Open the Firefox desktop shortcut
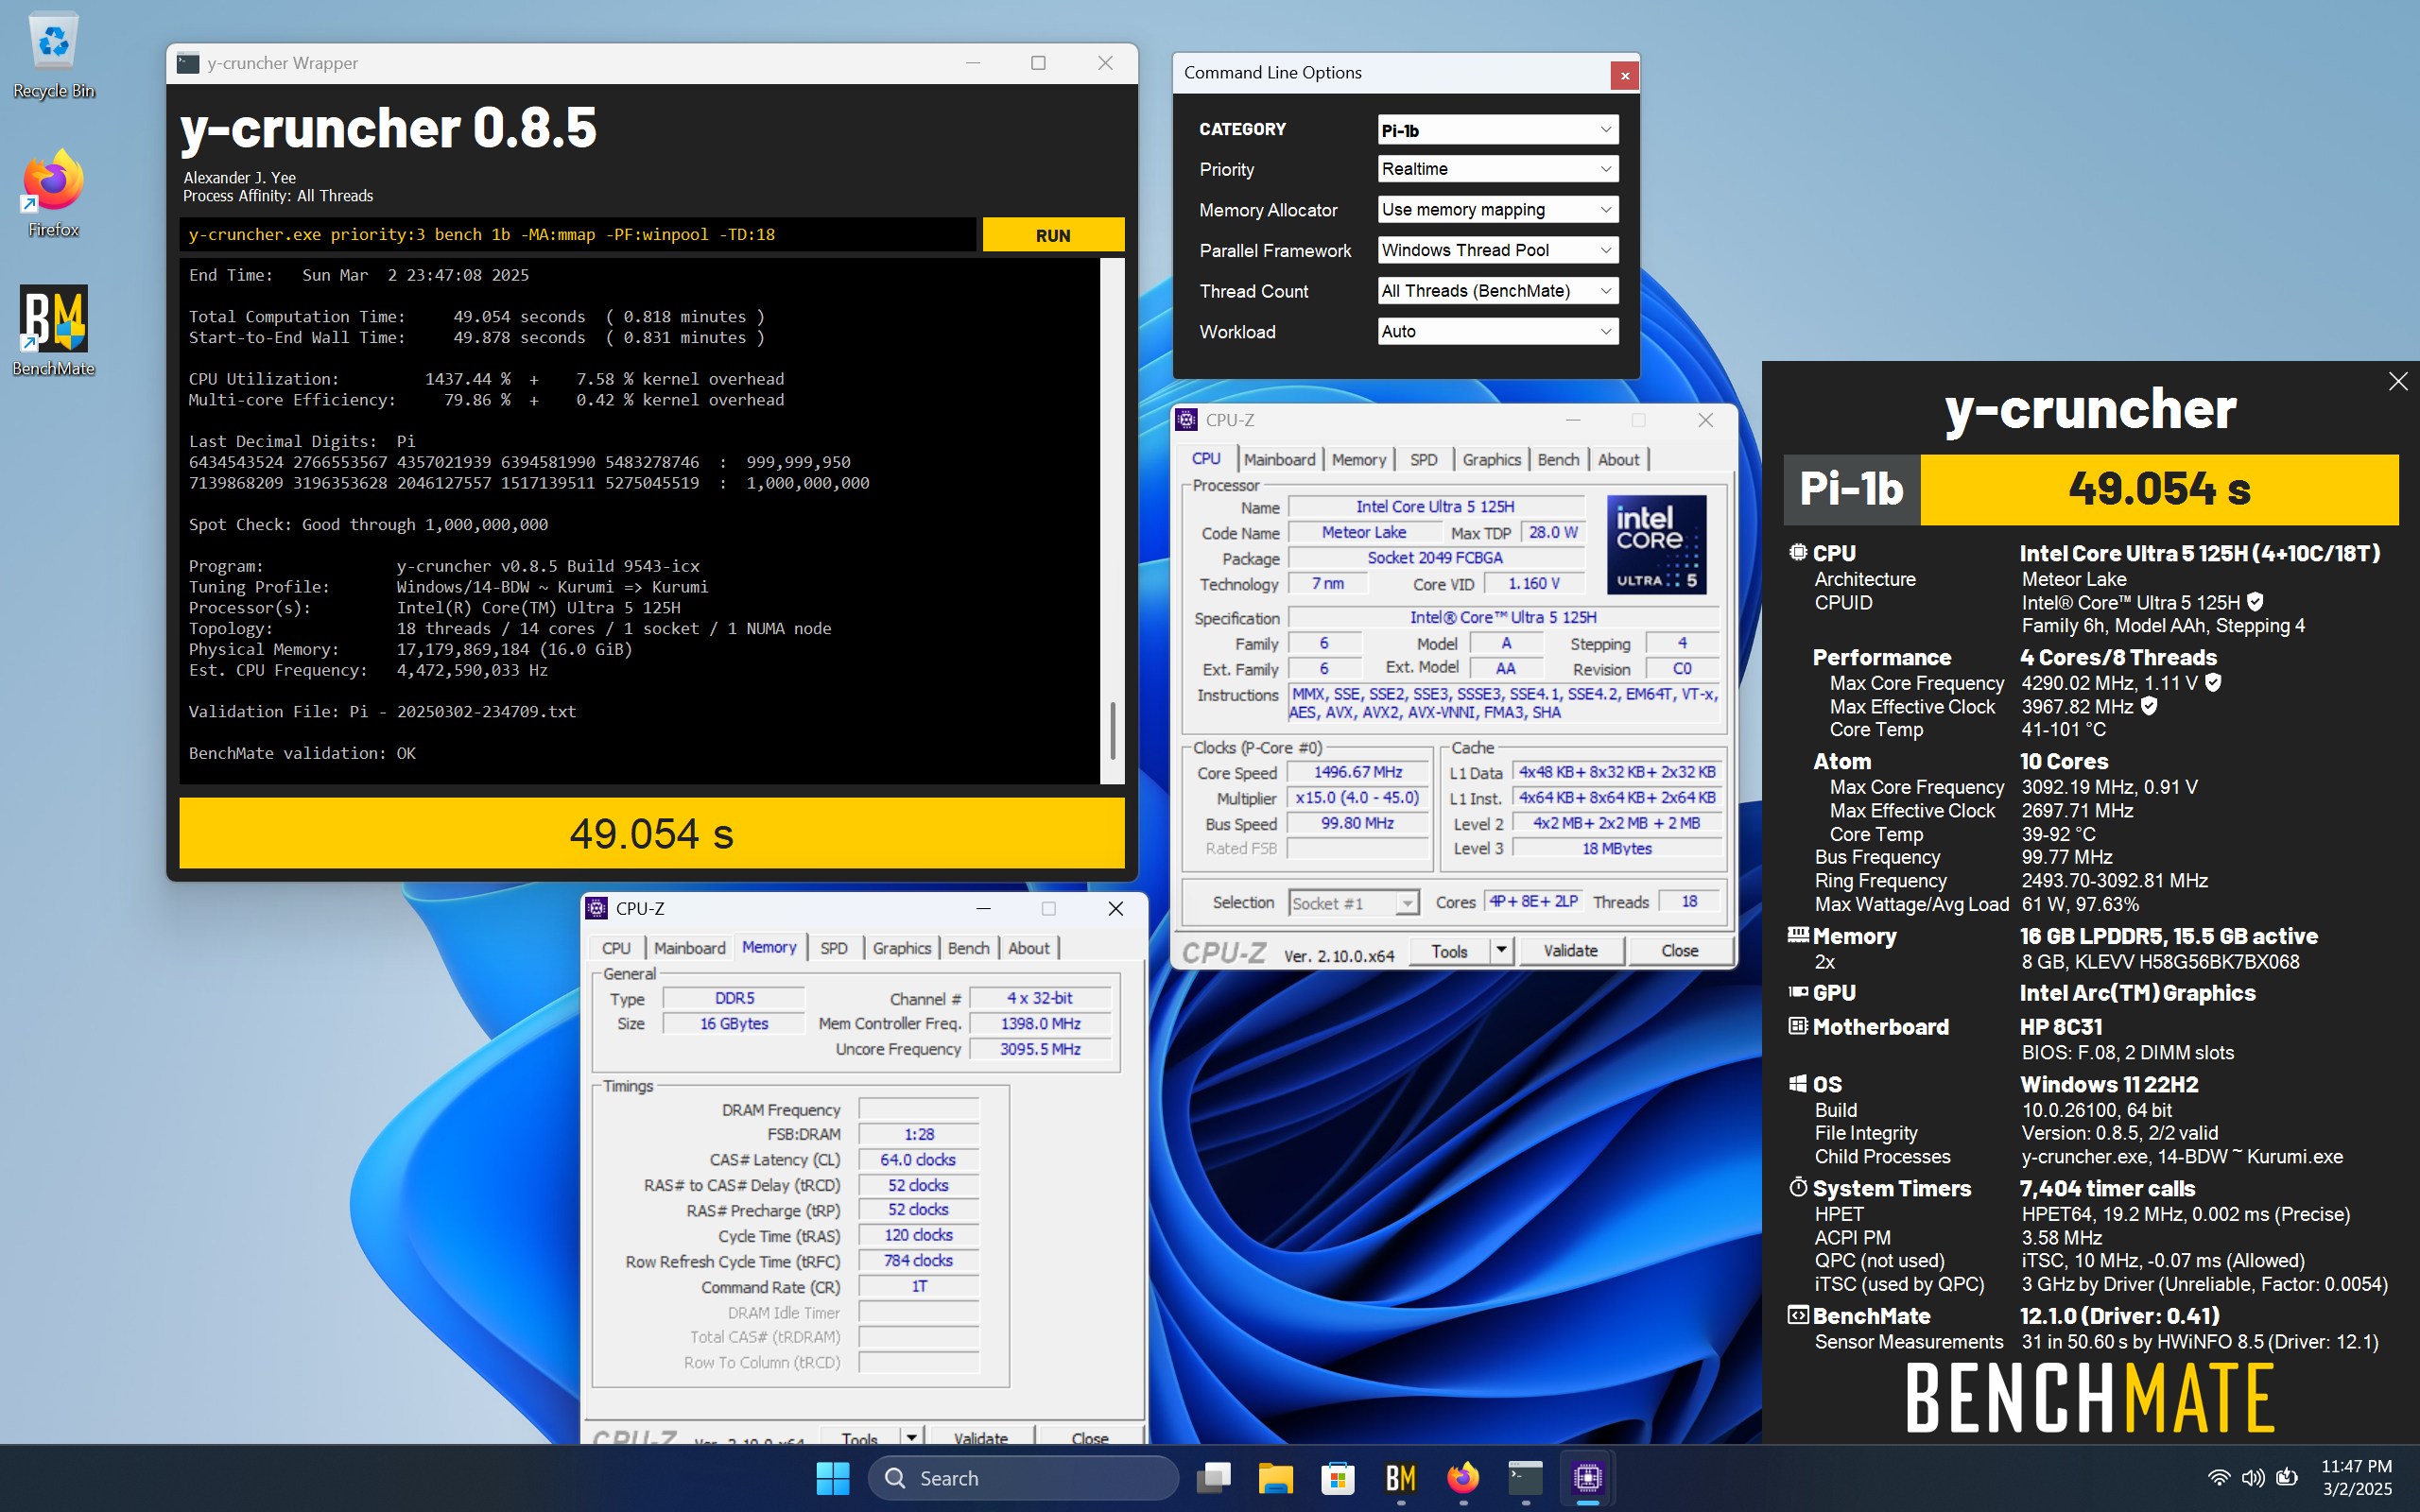Viewport: 2420px width, 1512px height. click(53, 194)
